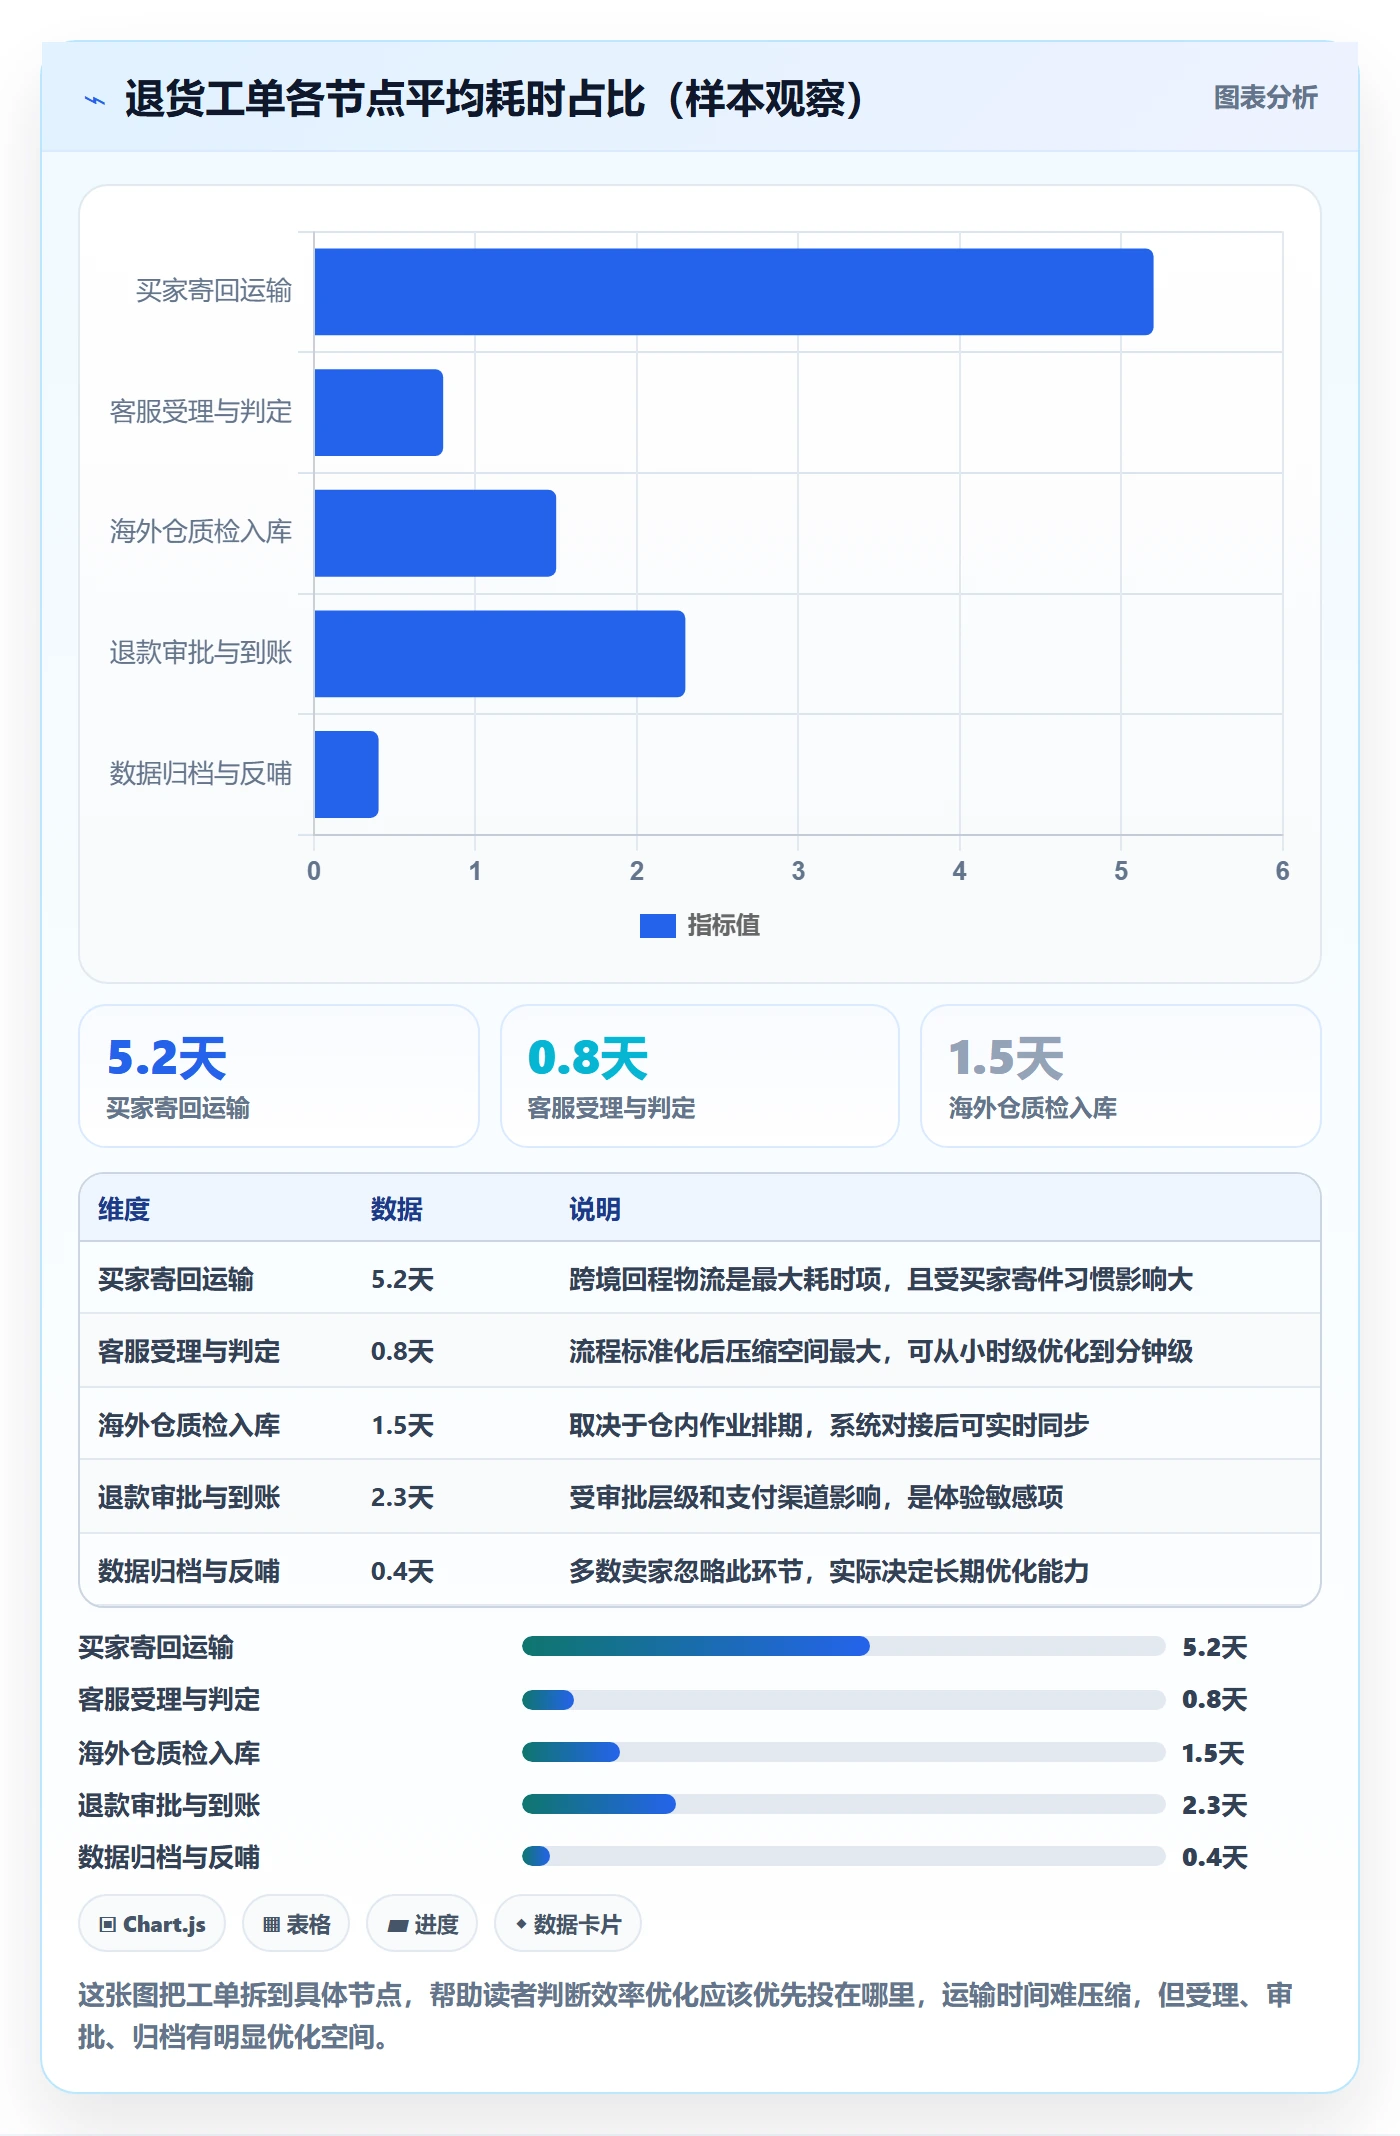The width and height of the screenshot is (1400, 2136).
Task: Select the 退款审批与到账 table row name
Action: [189, 1497]
